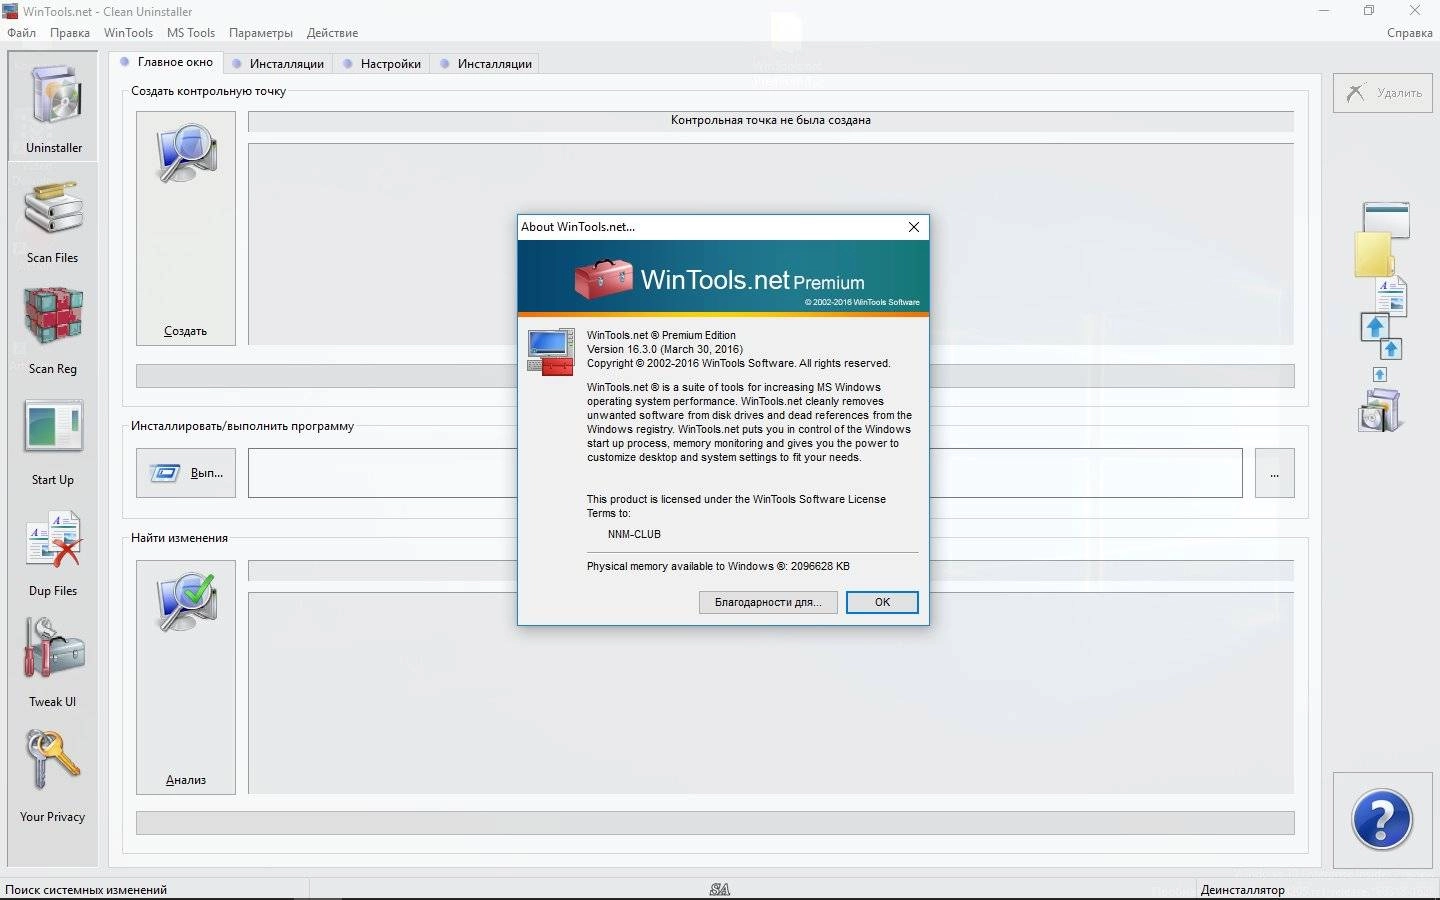Click the Анализ button with checkmark
This screenshot has height=900, width=1440.
pos(186,677)
